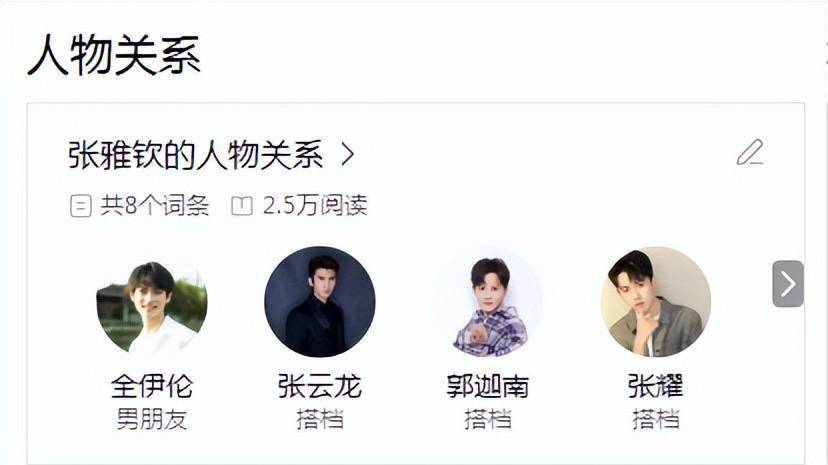Click the 男朋友 label under 全伊伦
Viewport: 828px width, 465px height.
pyautogui.click(x=152, y=420)
